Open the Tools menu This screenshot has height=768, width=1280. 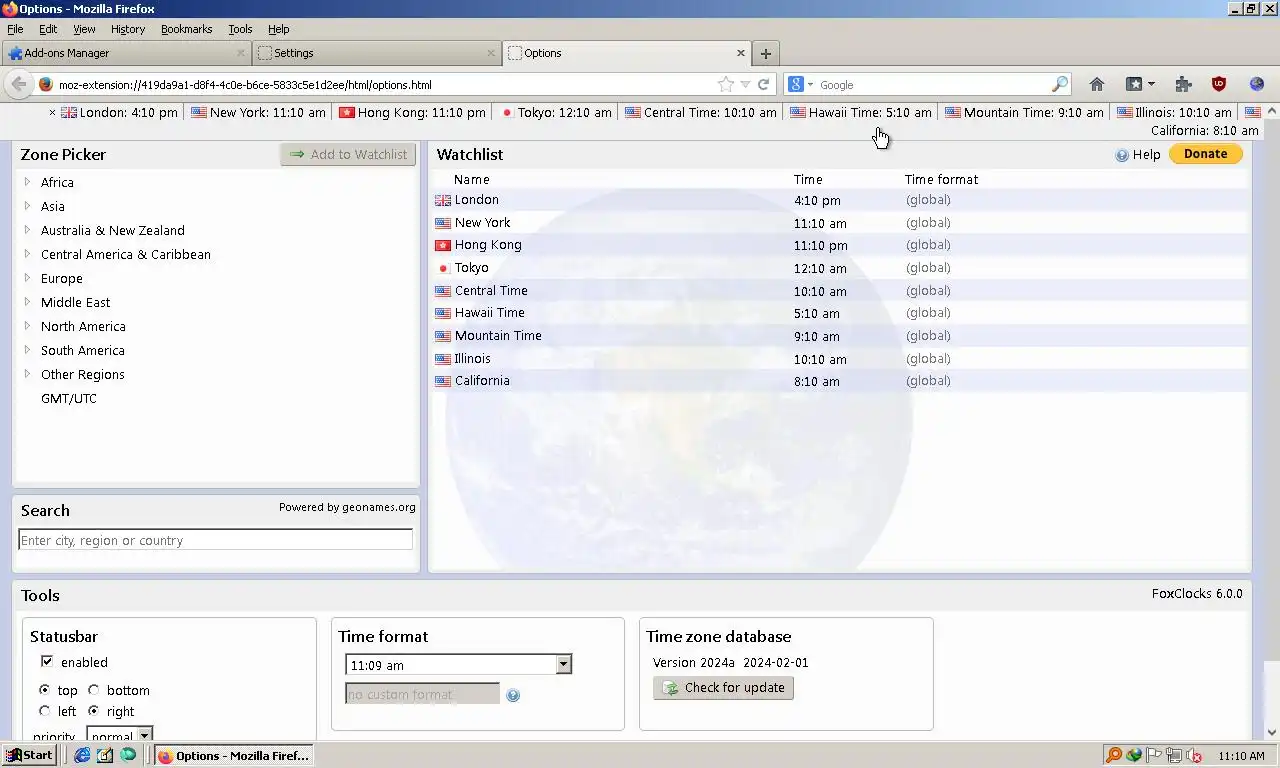pyautogui.click(x=240, y=29)
